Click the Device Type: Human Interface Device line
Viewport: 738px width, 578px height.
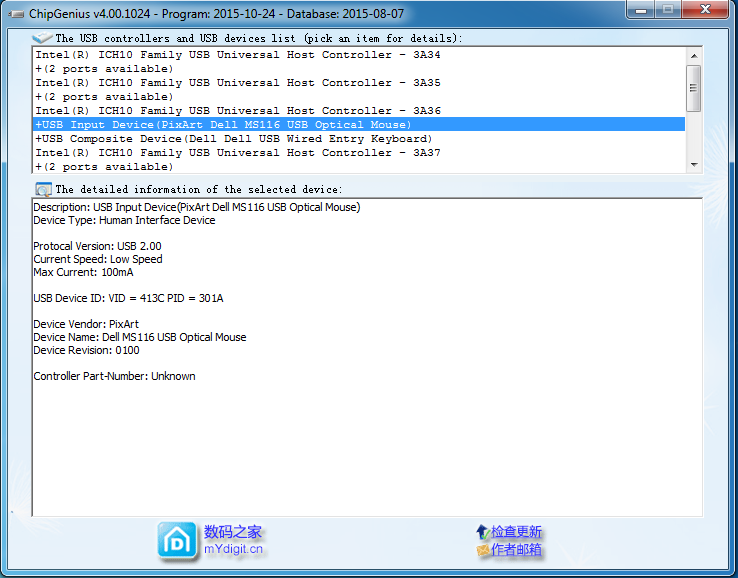pyautogui.click(x=124, y=220)
